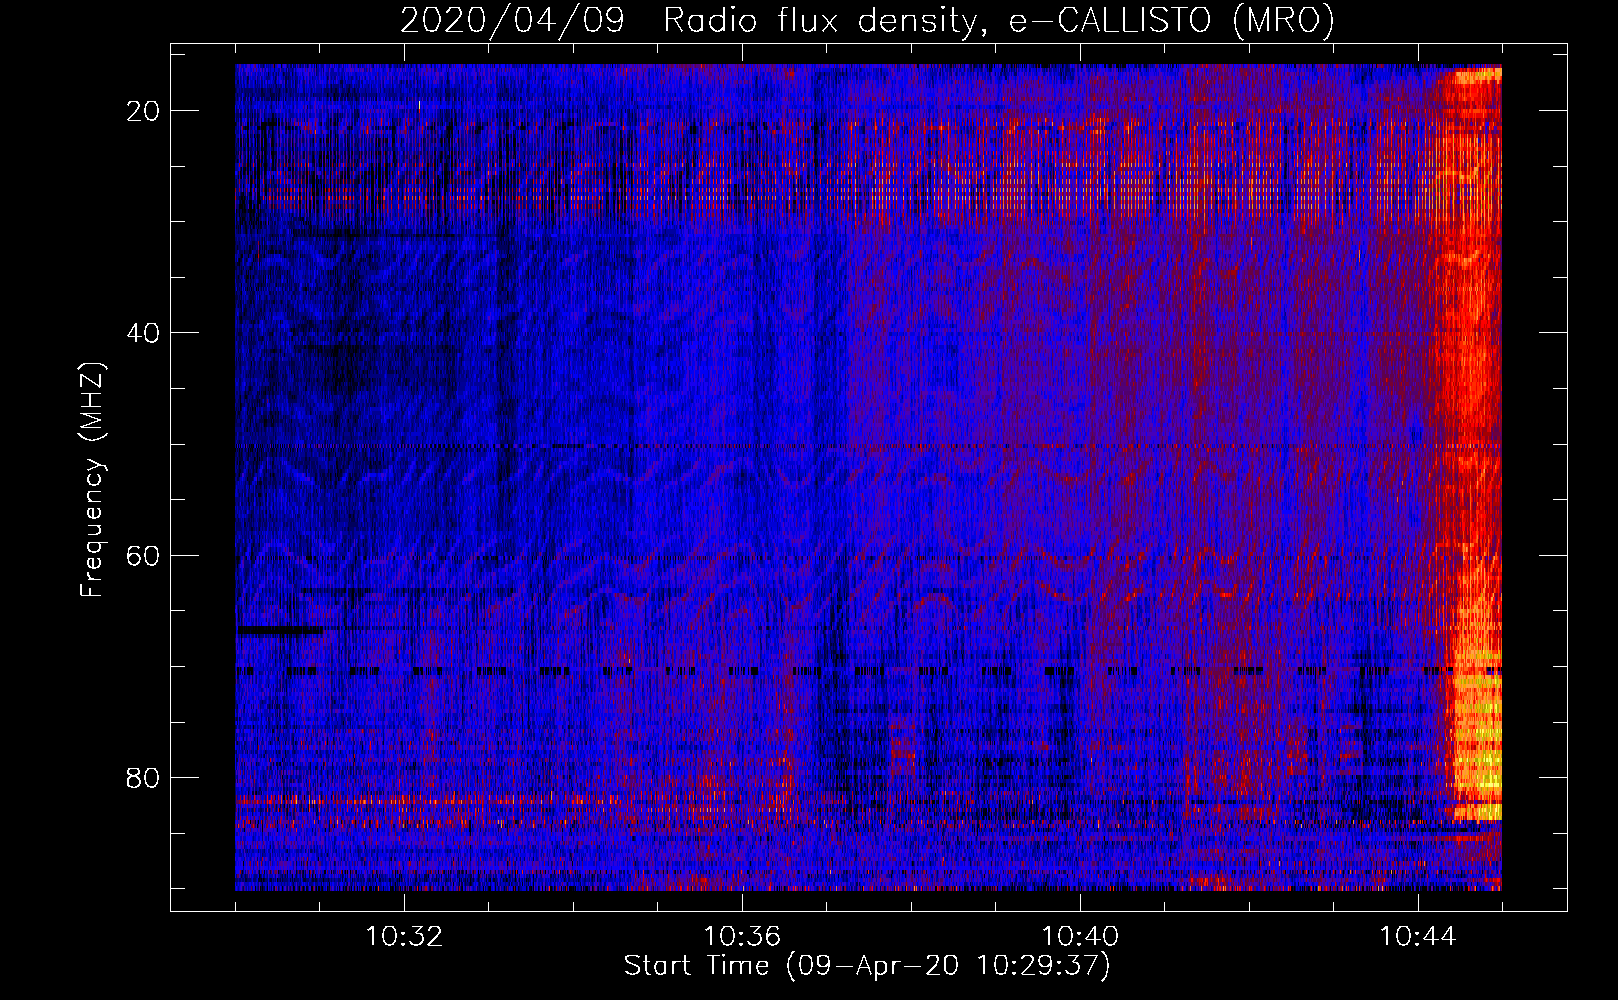This screenshot has width=1618, height=1000.
Task: Click the date '2020/04/09' in the title
Action: [512, 20]
